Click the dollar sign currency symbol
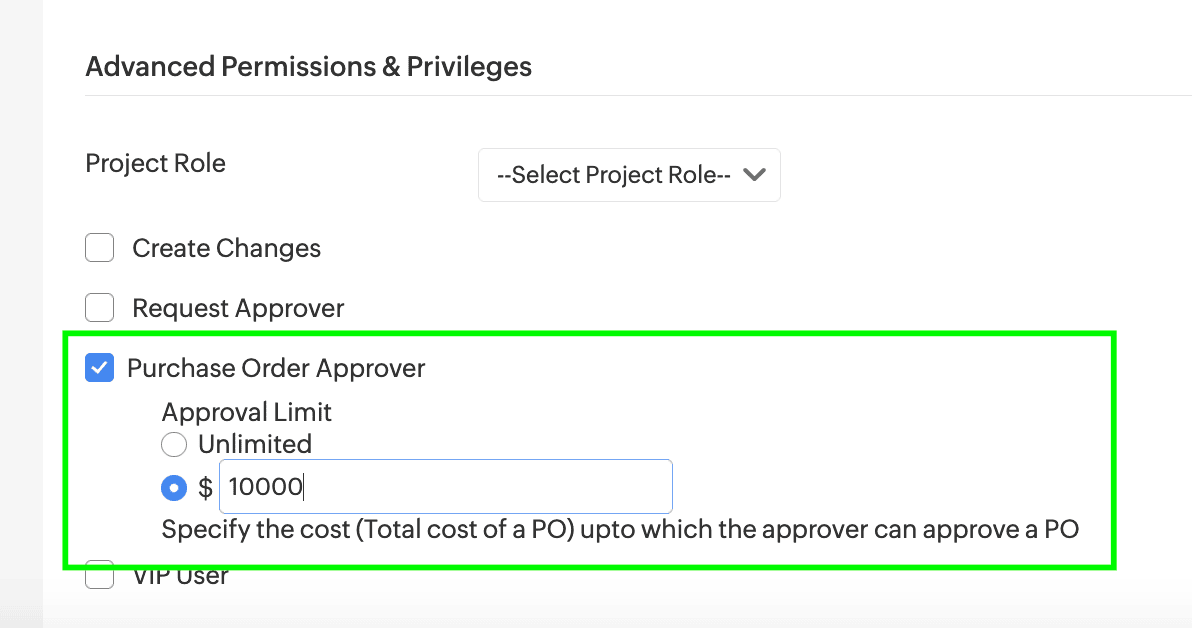1192x628 pixels. (x=205, y=488)
